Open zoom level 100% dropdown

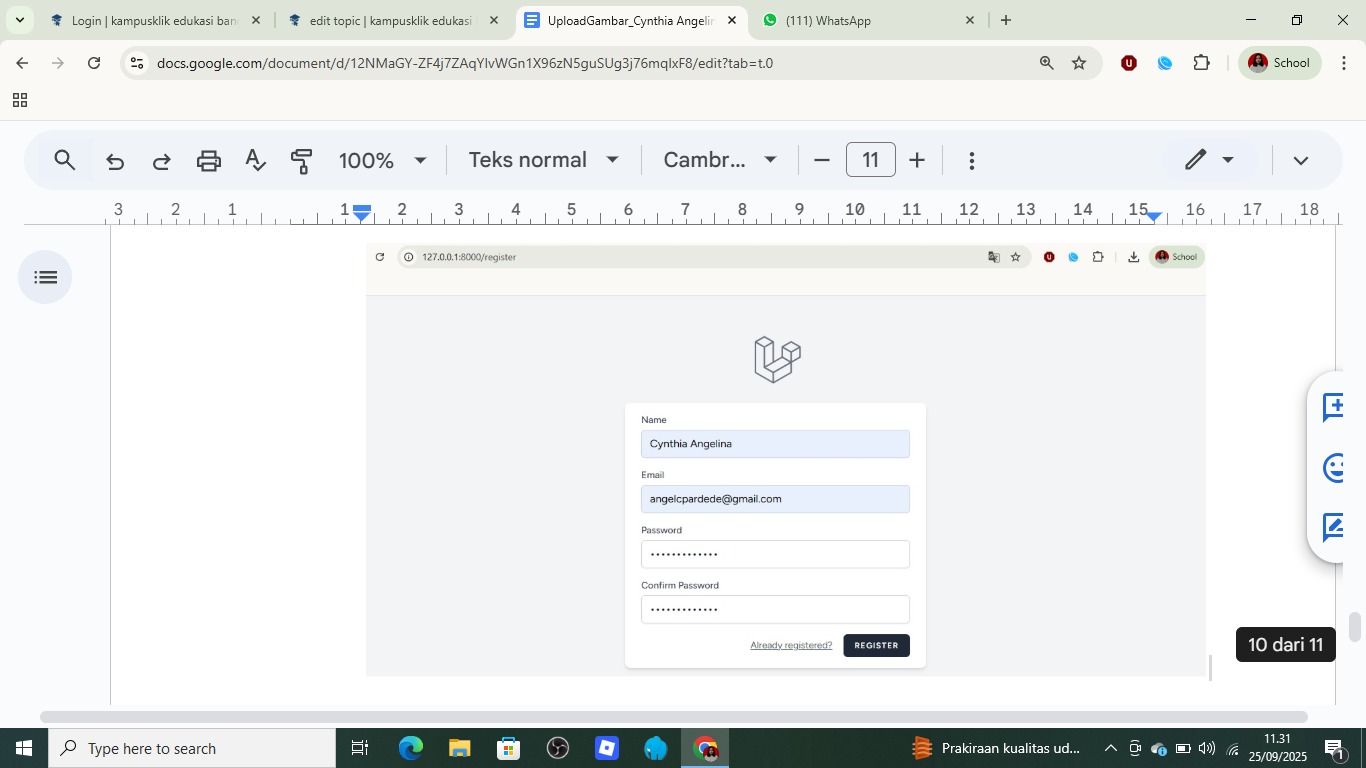[382, 160]
